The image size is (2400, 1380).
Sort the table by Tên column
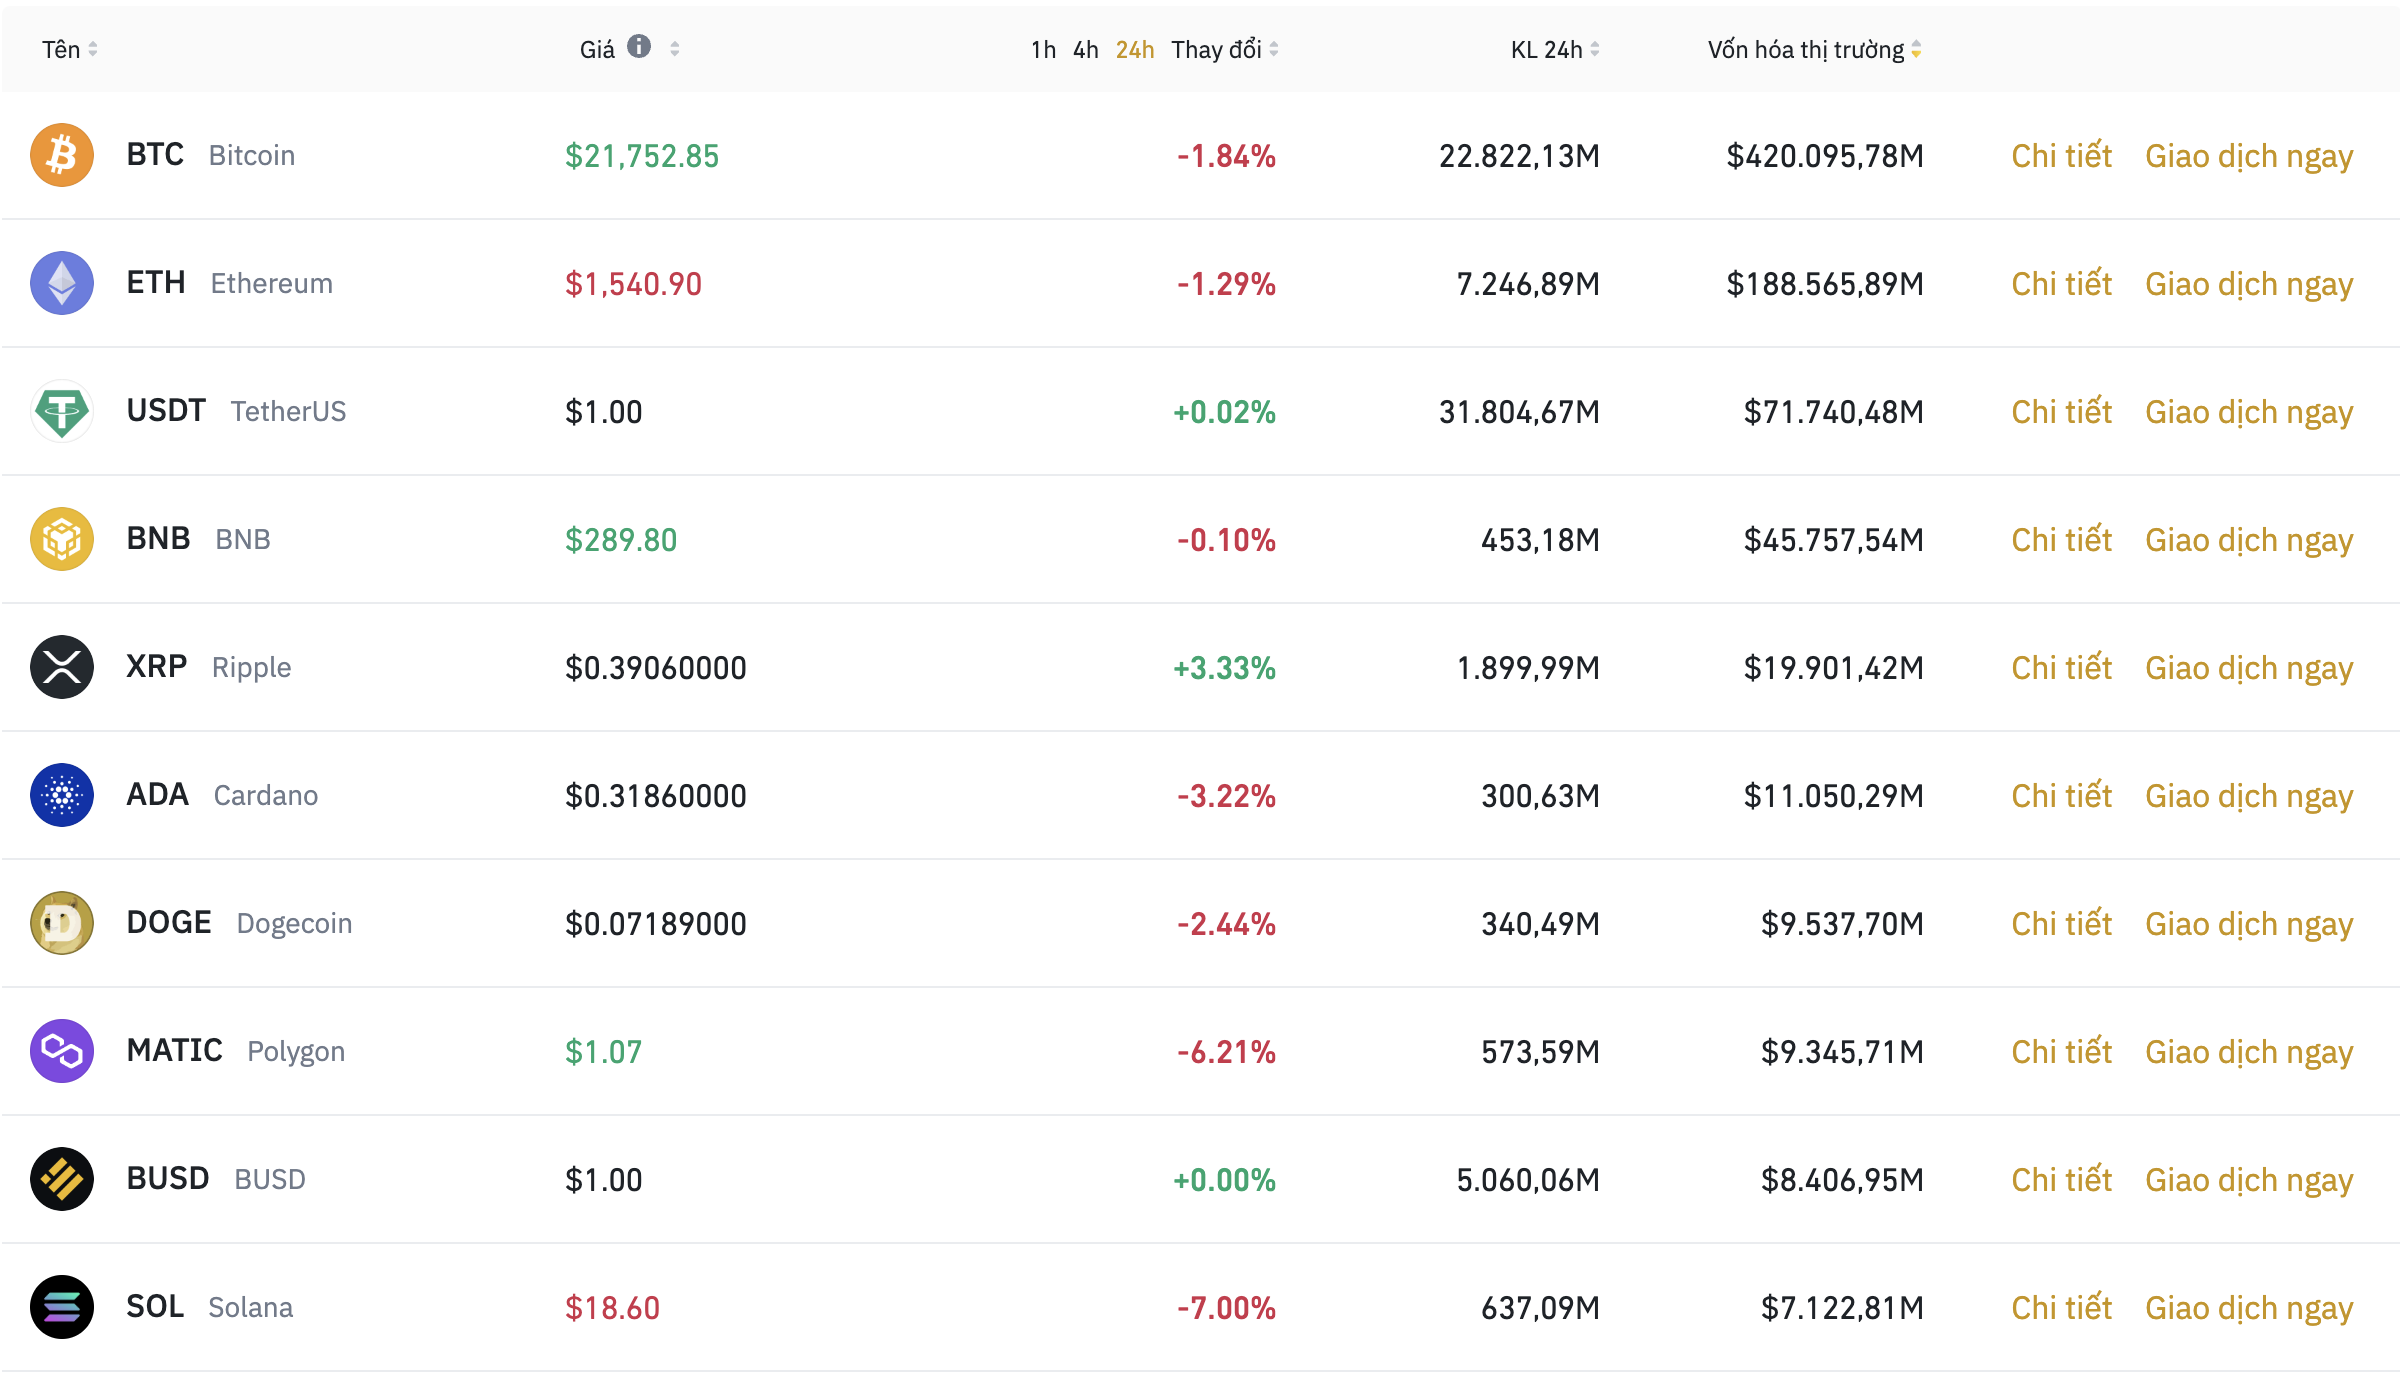(70, 49)
